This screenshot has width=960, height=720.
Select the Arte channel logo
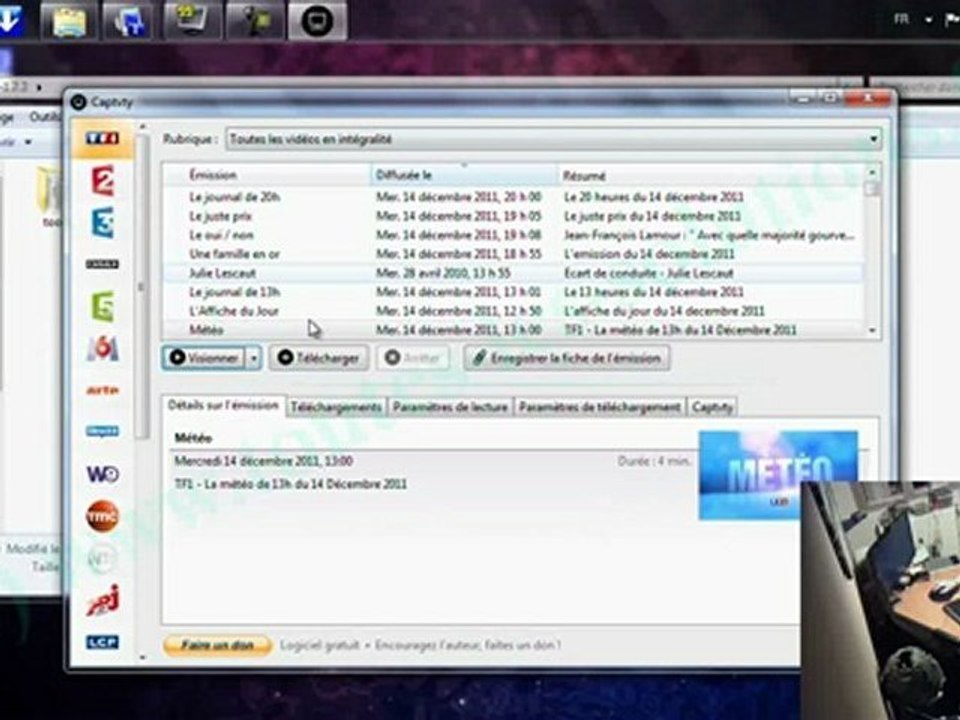click(x=102, y=390)
